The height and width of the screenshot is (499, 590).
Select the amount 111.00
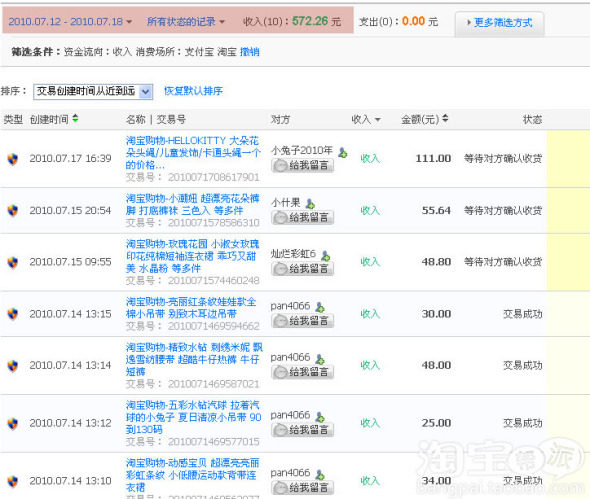point(433,158)
